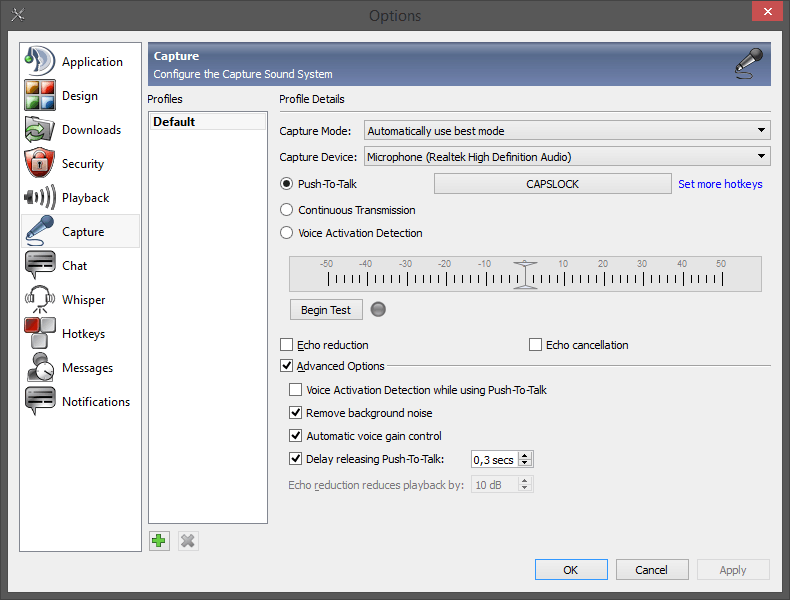Screen dimensions: 790x600
Task: Enable Echo reduction checkbox
Action: (x=286, y=345)
